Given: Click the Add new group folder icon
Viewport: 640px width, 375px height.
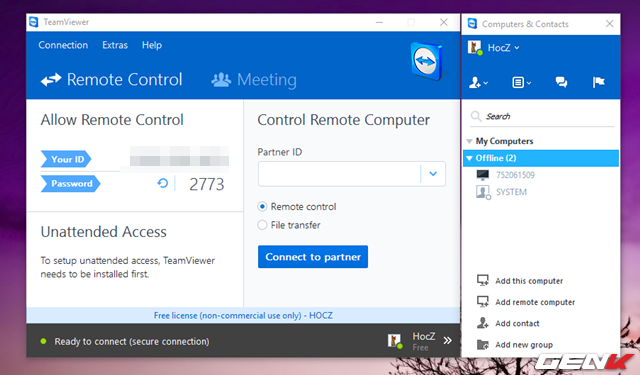Looking at the screenshot, I should tap(483, 345).
